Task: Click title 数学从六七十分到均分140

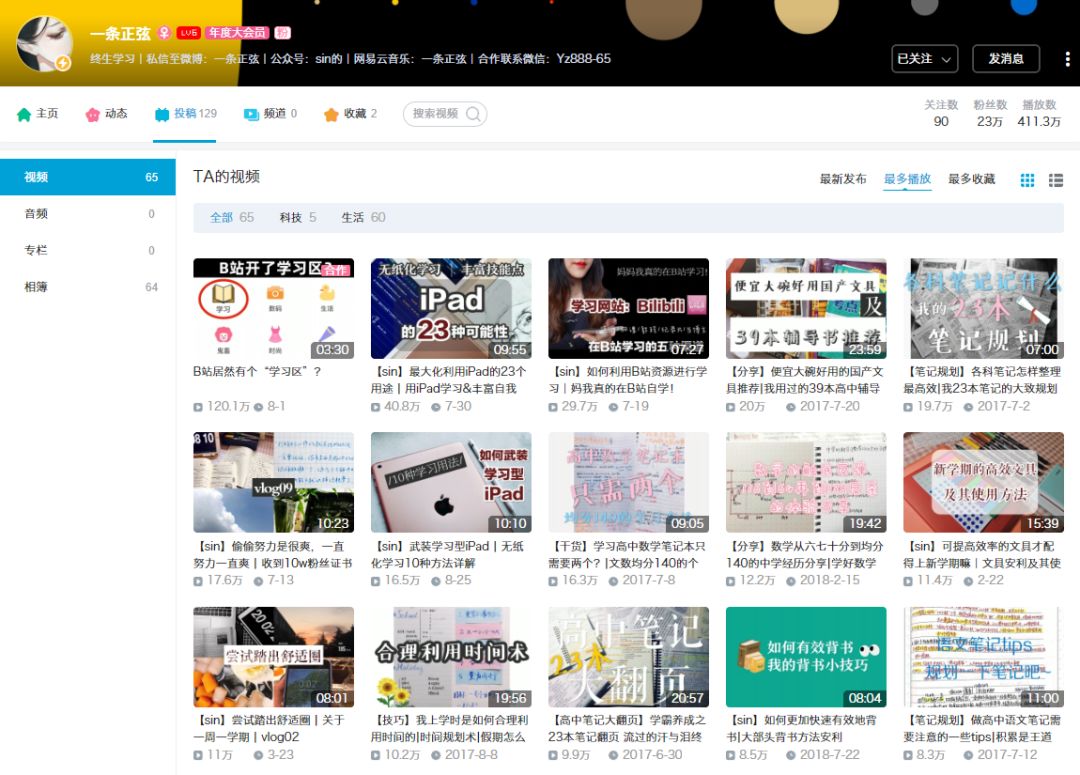Action: (x=804, y=555)
